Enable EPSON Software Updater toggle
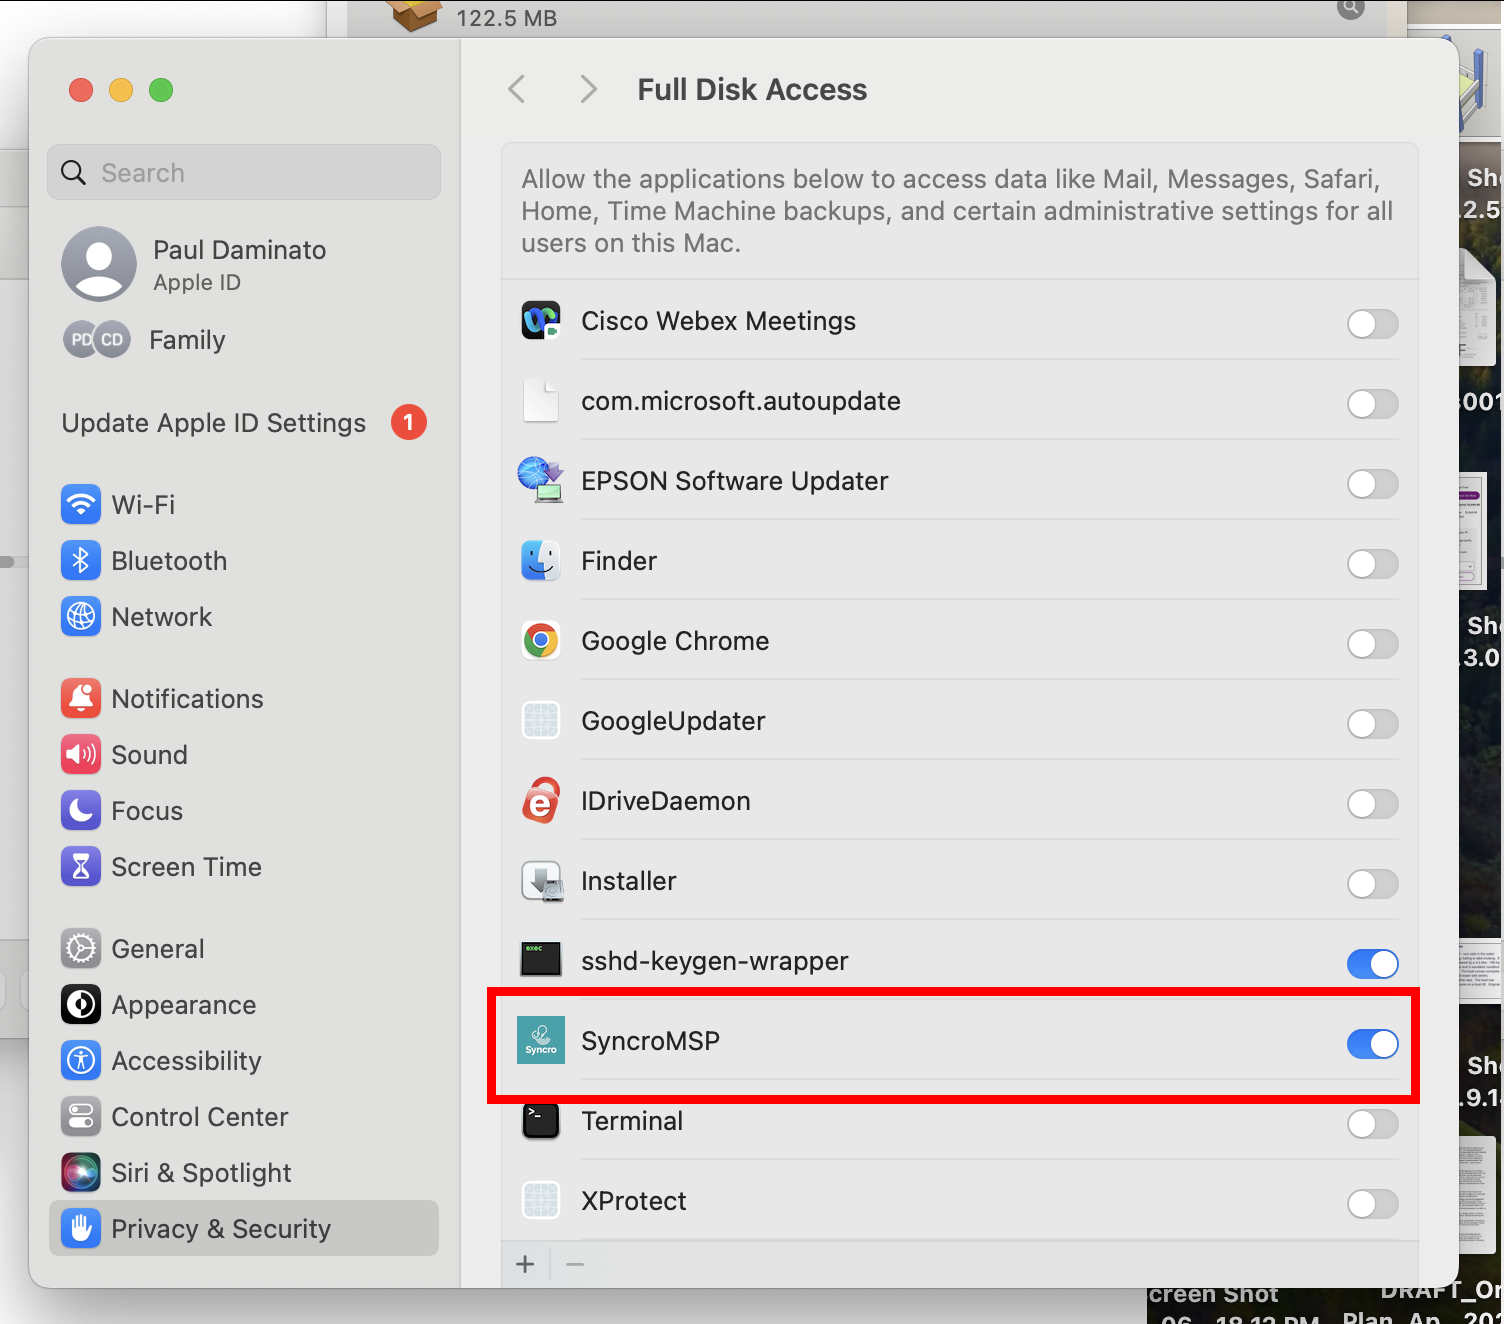This screenshot has width=1504, height=1324. [x=1372, y=484]
